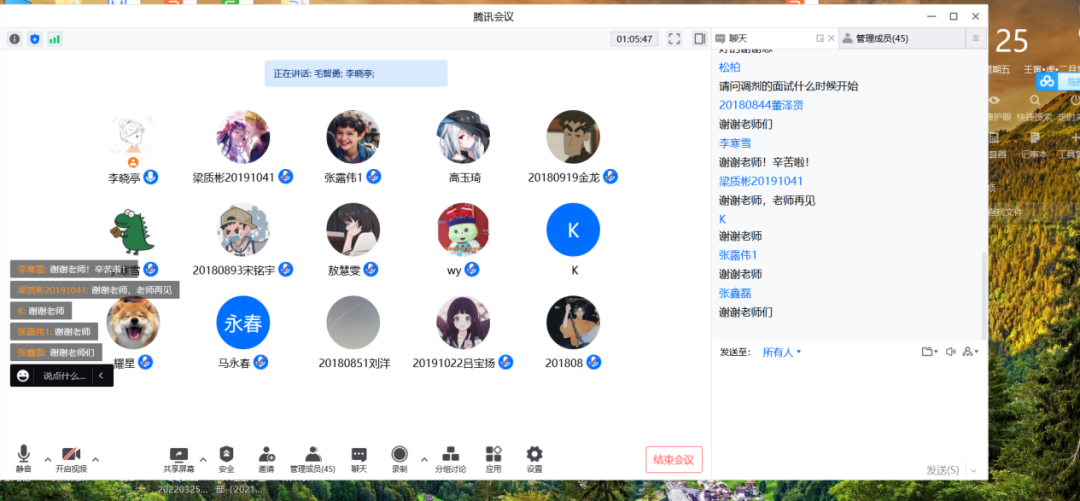Screen dimensions: 1080x501
Task: Expand the arrow next to 静音
Action: coord(47,460)
